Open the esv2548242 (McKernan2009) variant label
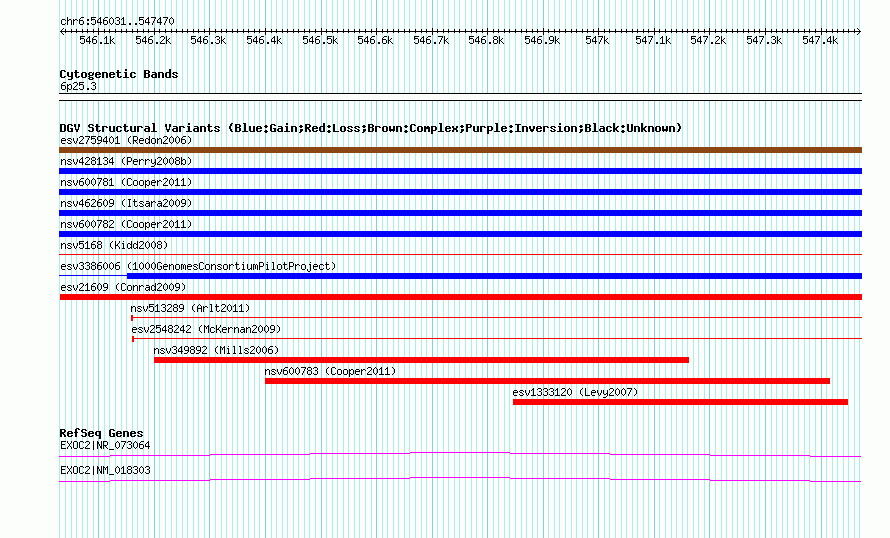 pos(206,330)
